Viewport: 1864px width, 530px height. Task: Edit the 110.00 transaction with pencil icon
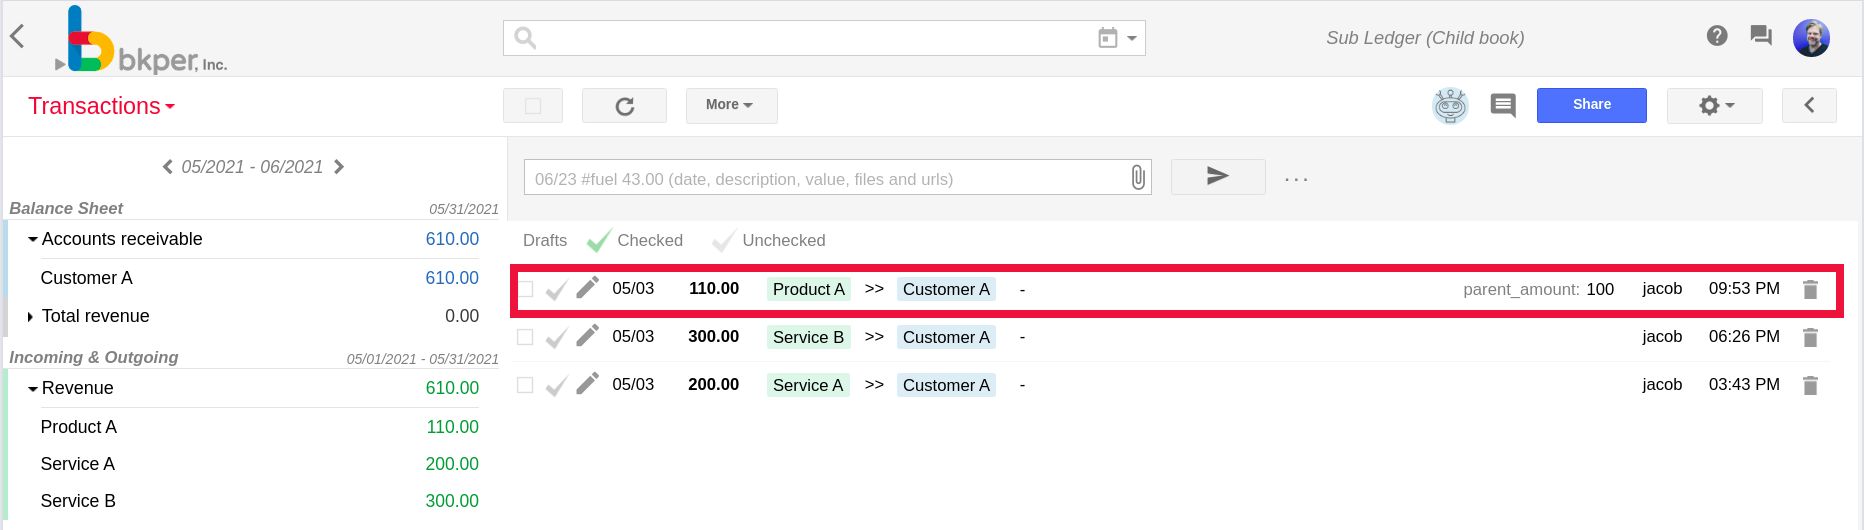click(588, 287)
